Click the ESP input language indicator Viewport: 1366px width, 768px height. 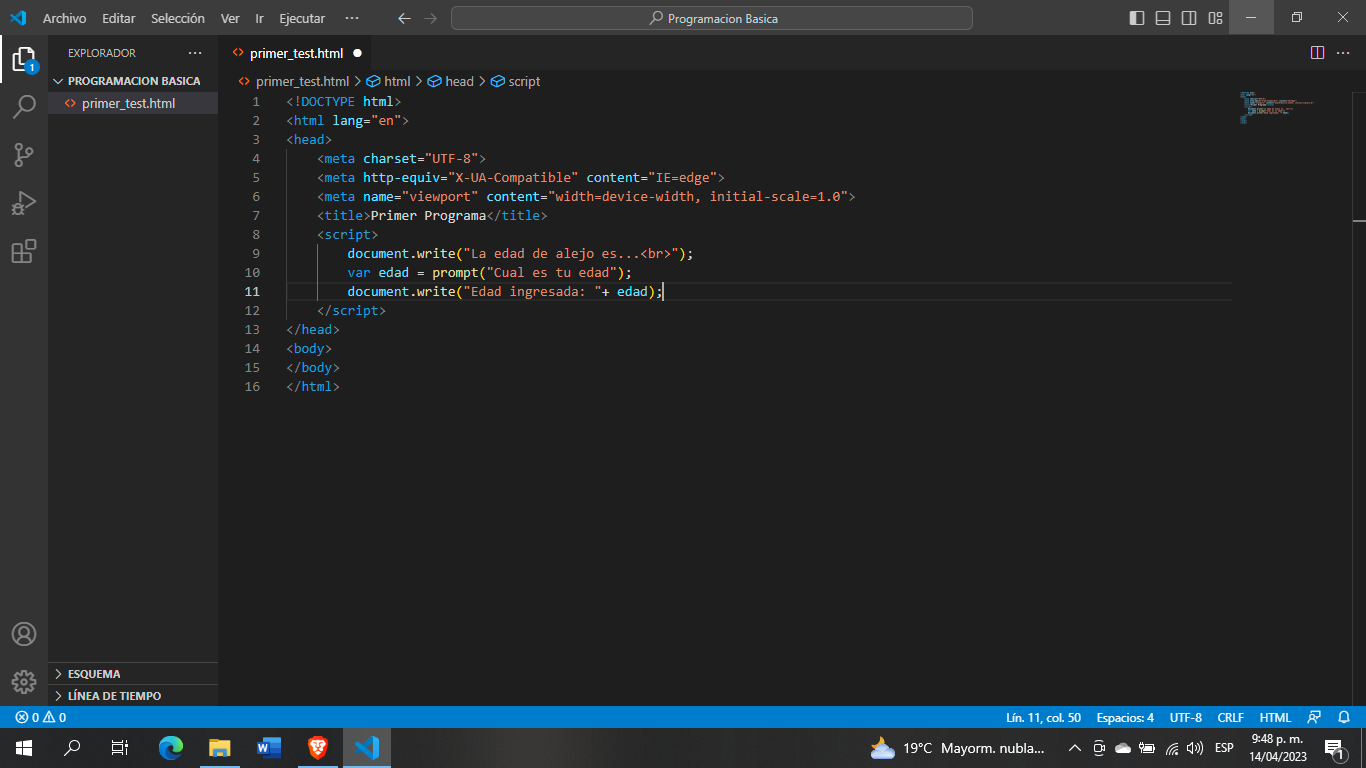[1224, 748]
